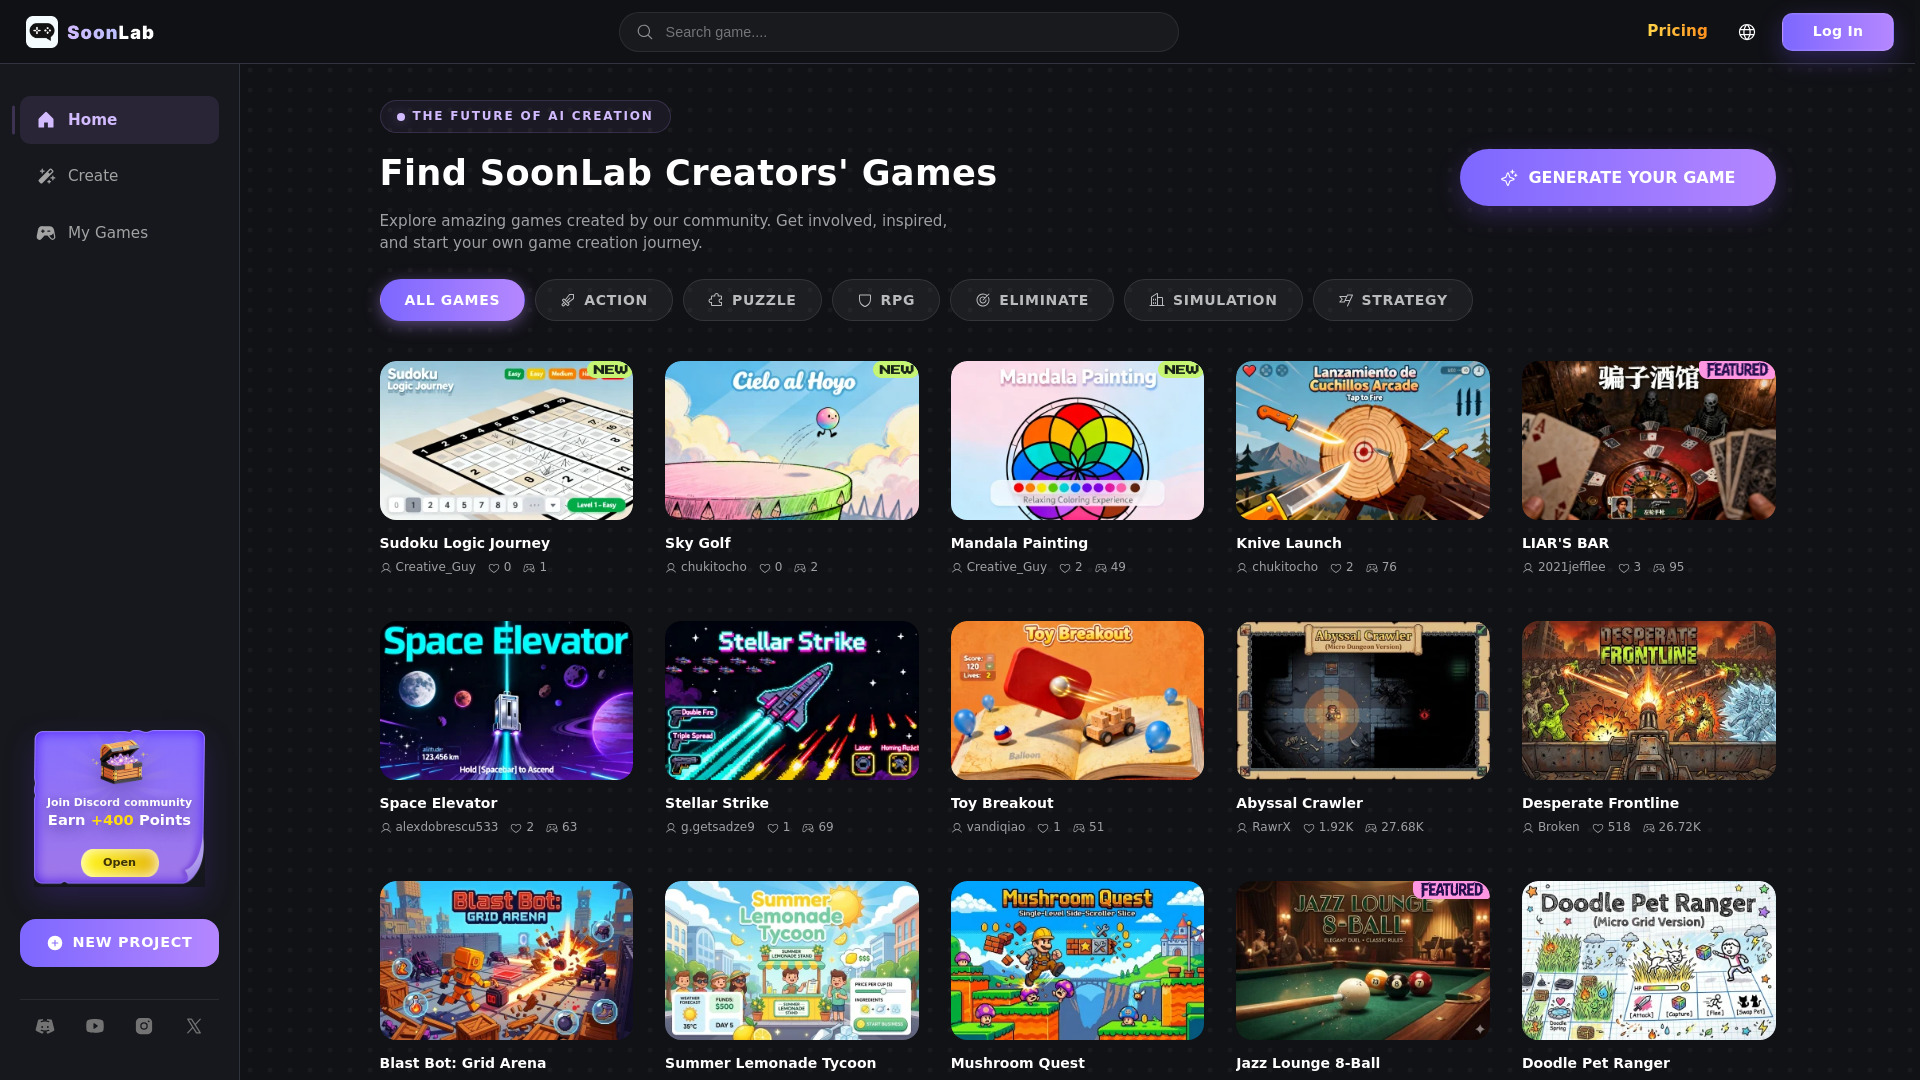Screen dimensions: 1920x1080
Task: Open the Knive Launch game thumbnail
Action: tap(1362, 440)
